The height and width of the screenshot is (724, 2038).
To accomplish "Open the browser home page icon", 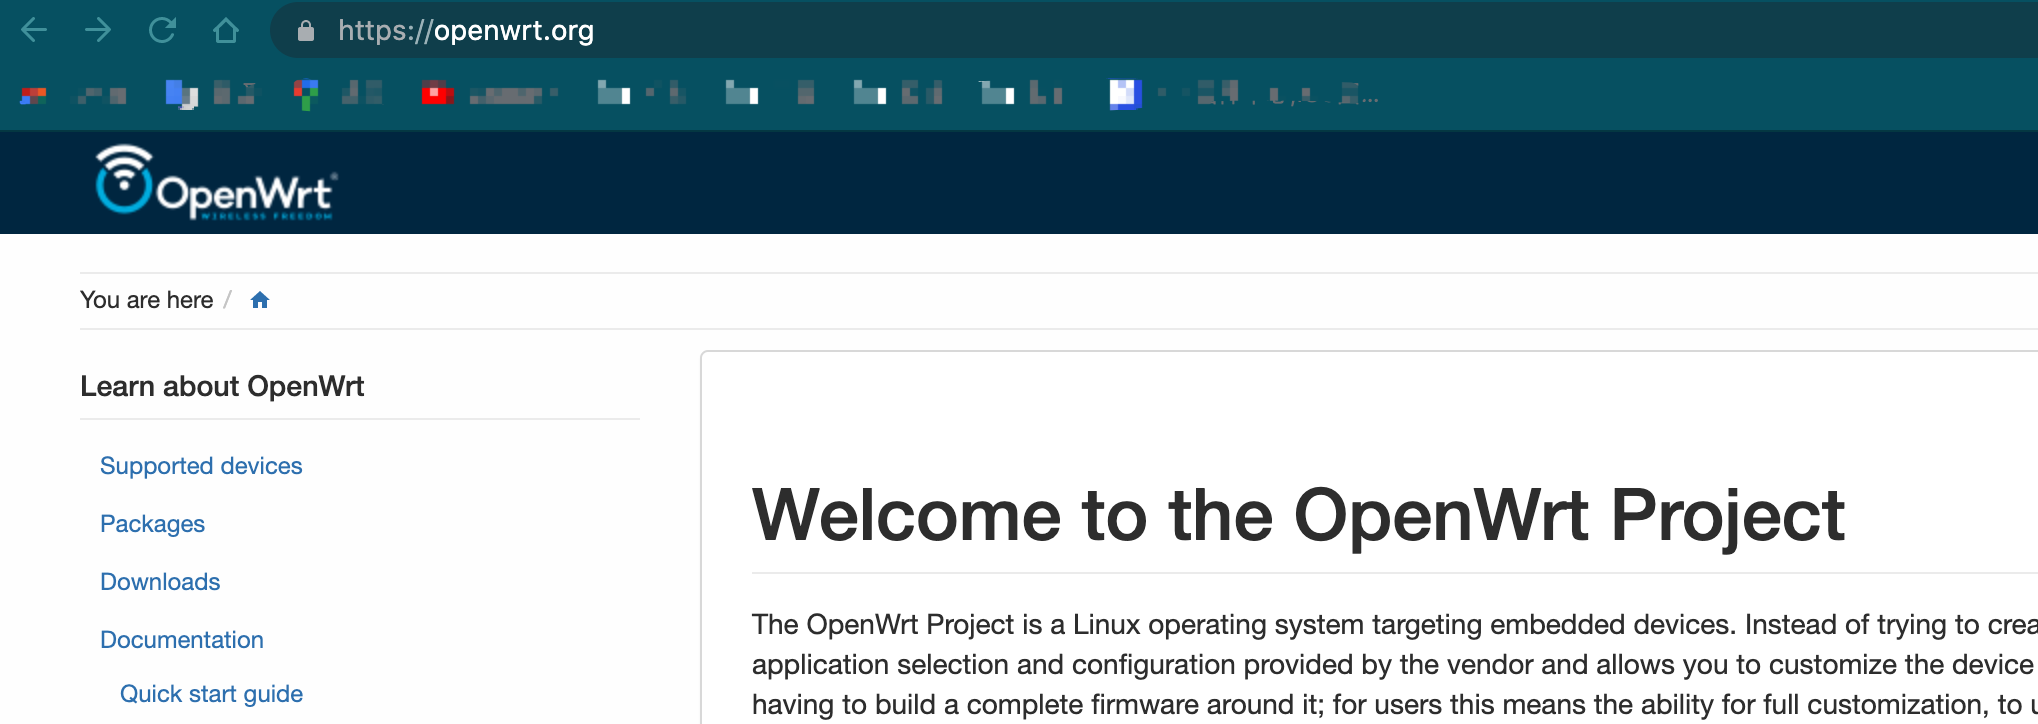I will (x=226, y=30).
